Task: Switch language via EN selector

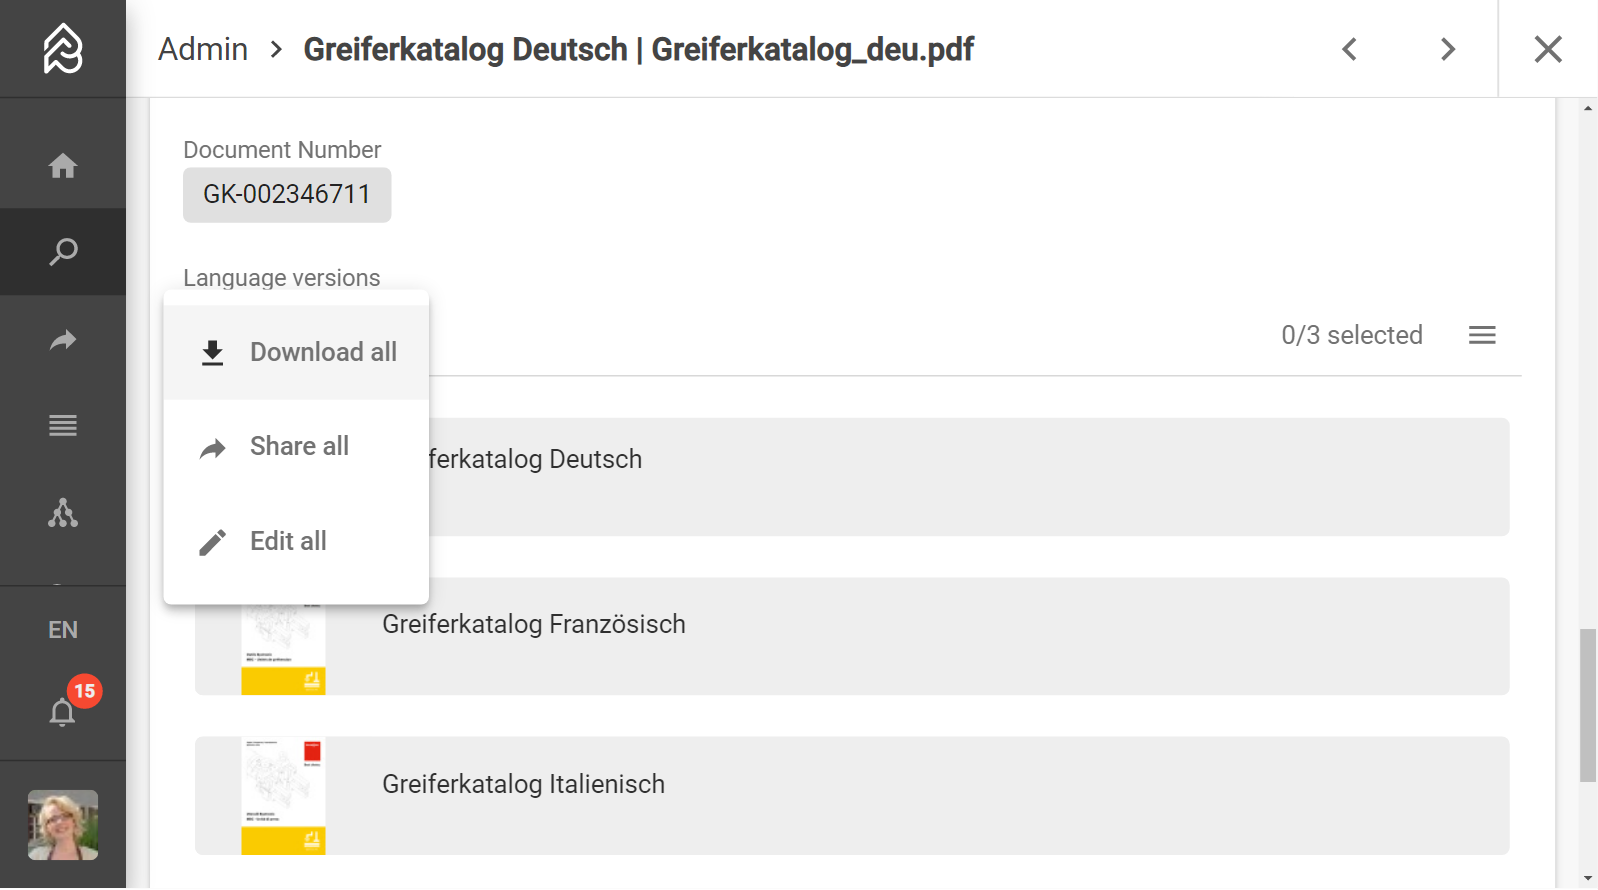Action: tap(63, 630)
